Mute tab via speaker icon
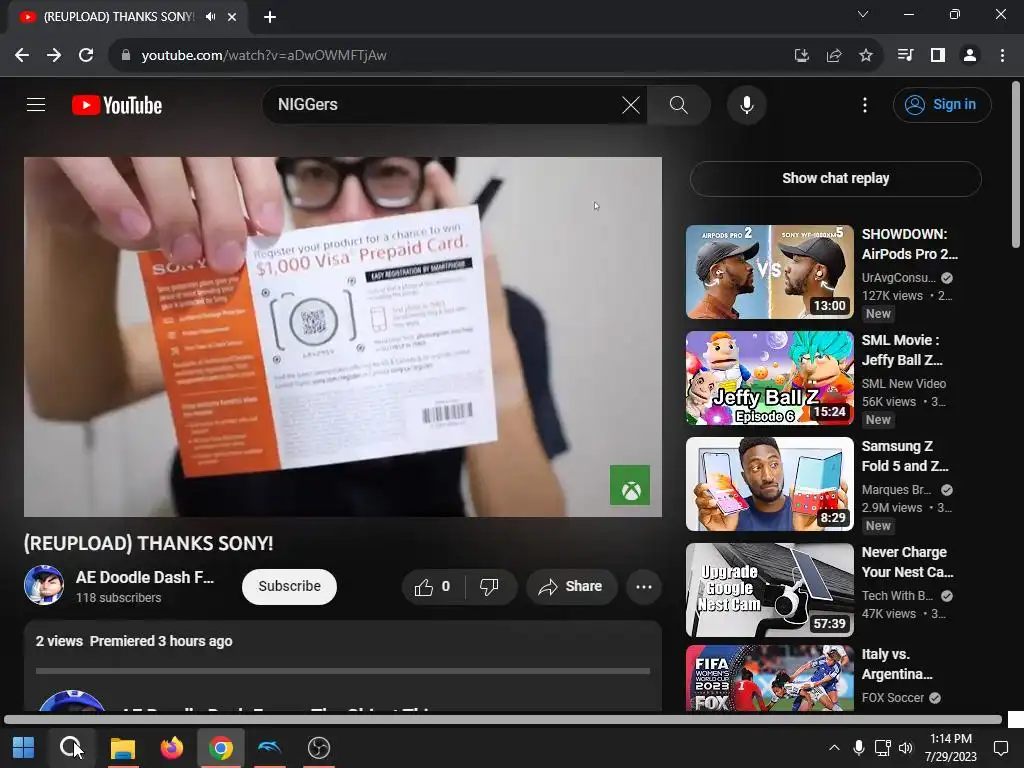 [x=210, y=17]
